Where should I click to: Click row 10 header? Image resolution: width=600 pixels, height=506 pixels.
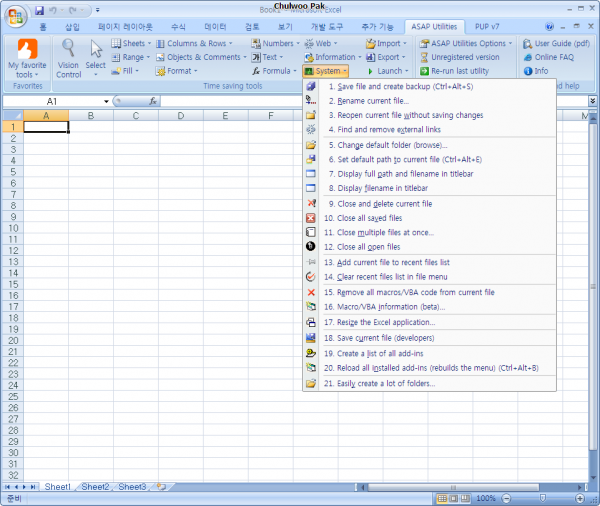click(x=13, y=228)
